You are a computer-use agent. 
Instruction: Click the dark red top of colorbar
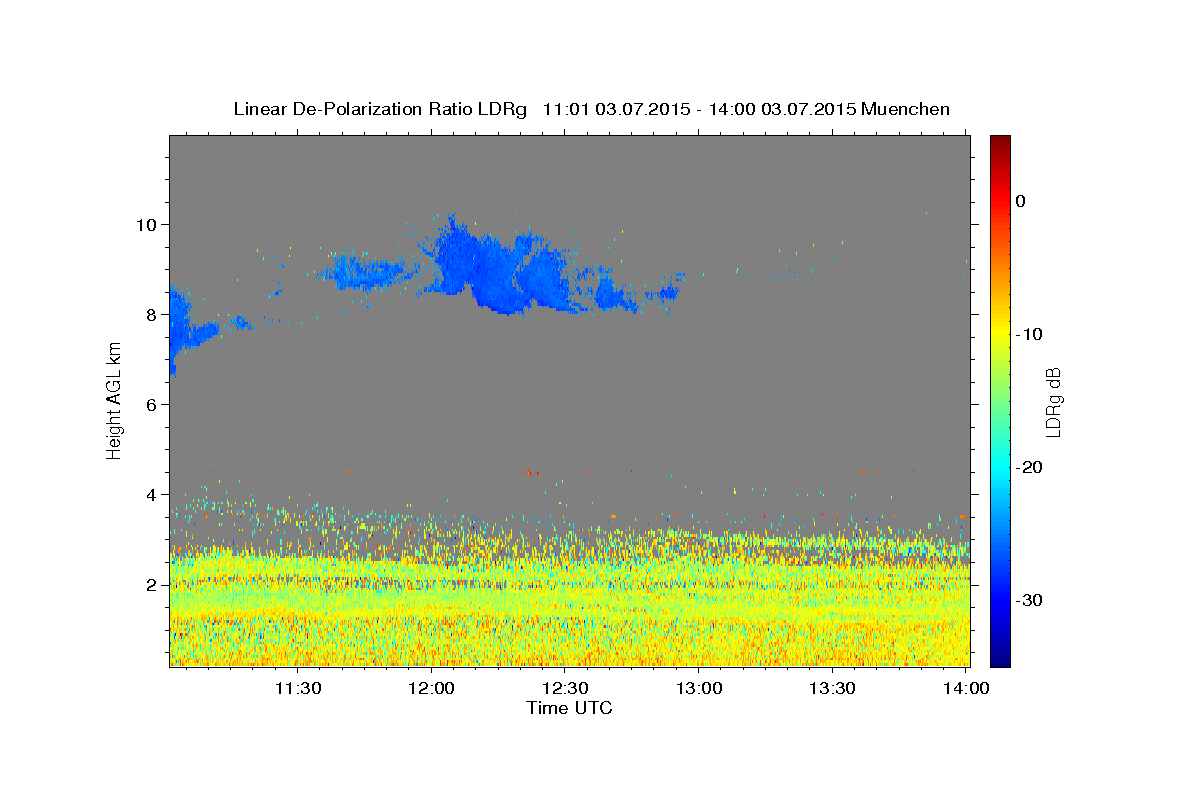pos(1000,143)
